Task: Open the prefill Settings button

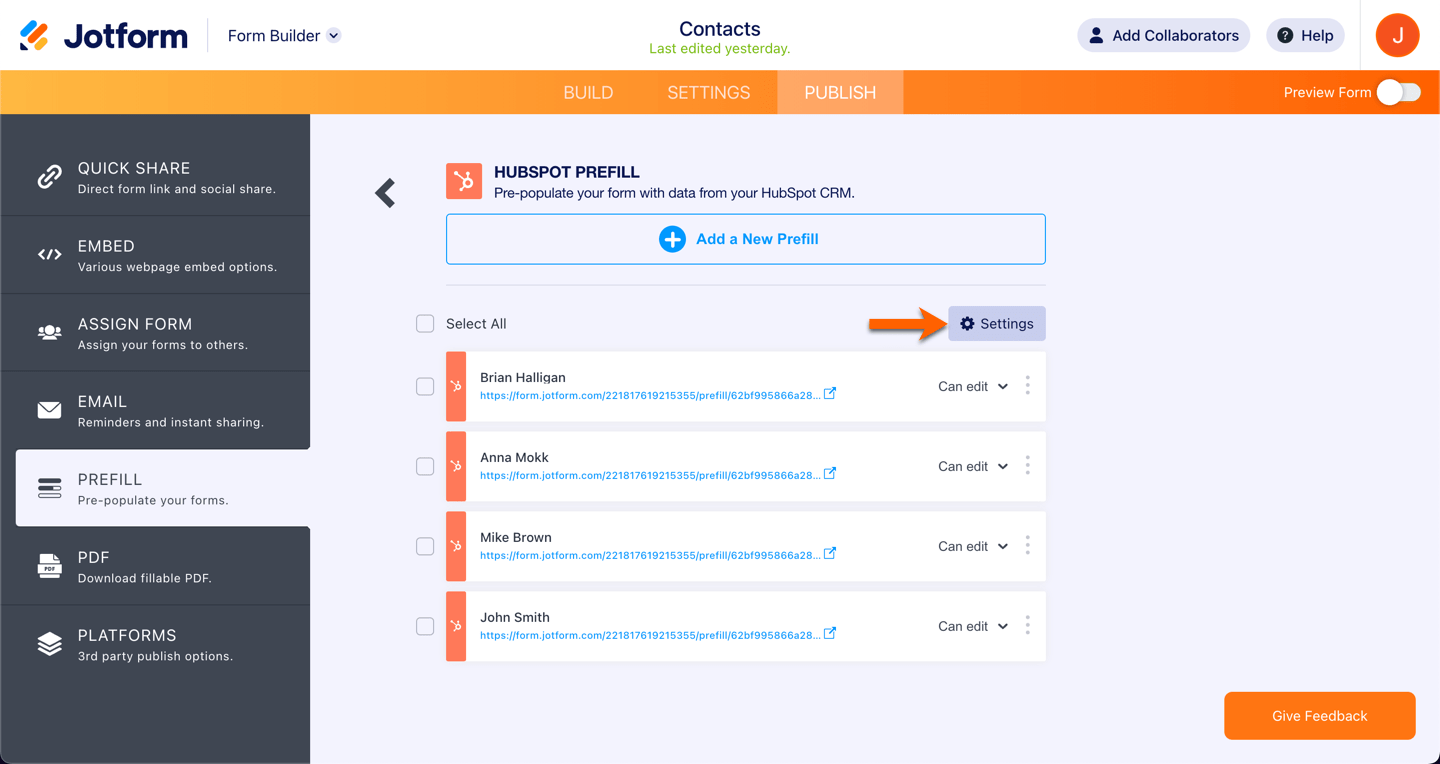Action: point(997,324)
